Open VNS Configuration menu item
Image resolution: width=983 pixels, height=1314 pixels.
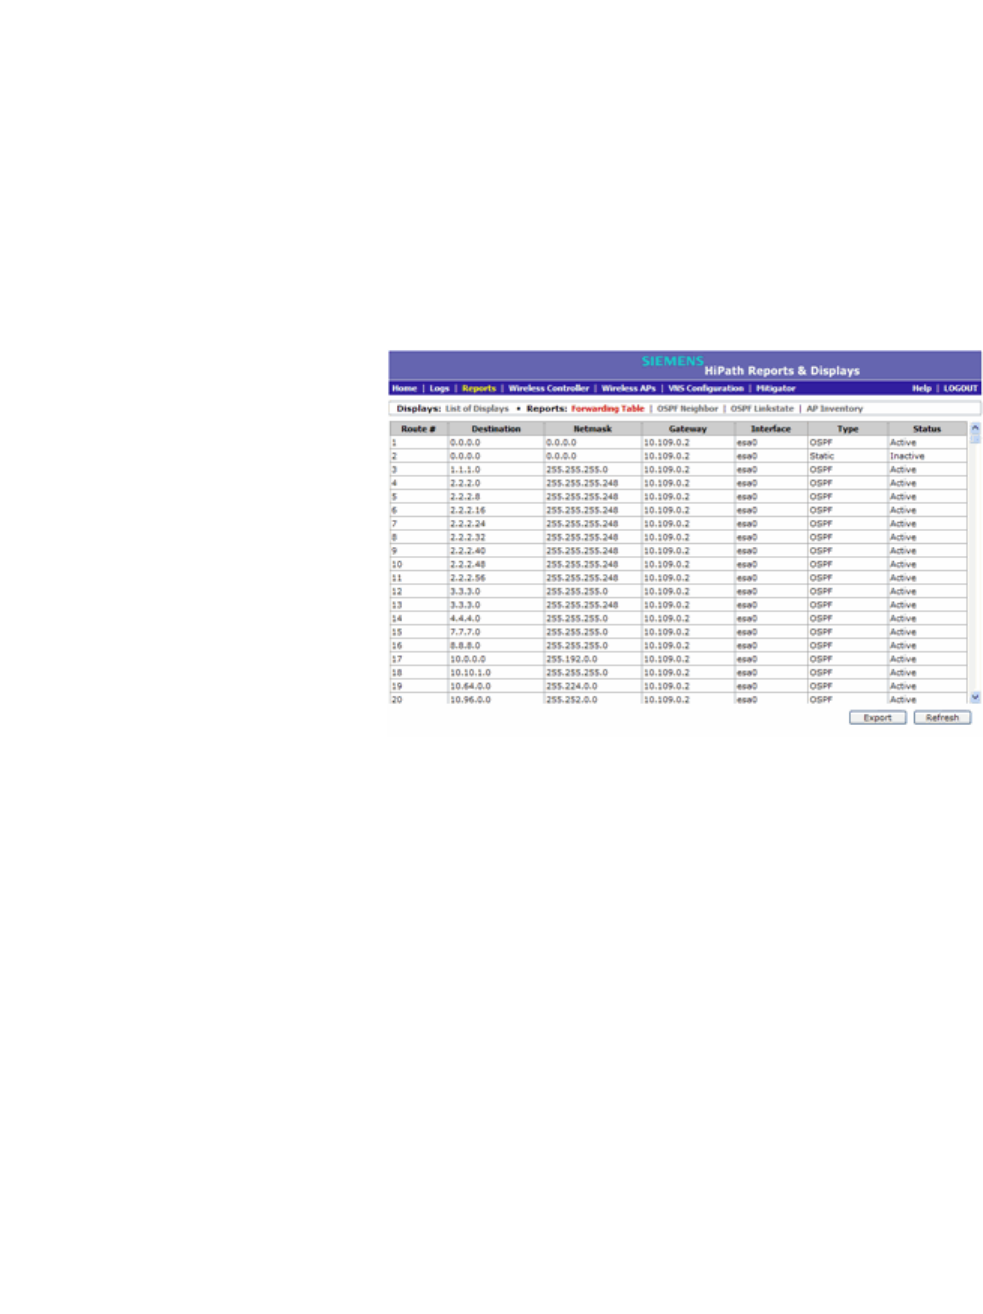coord(706,388)
